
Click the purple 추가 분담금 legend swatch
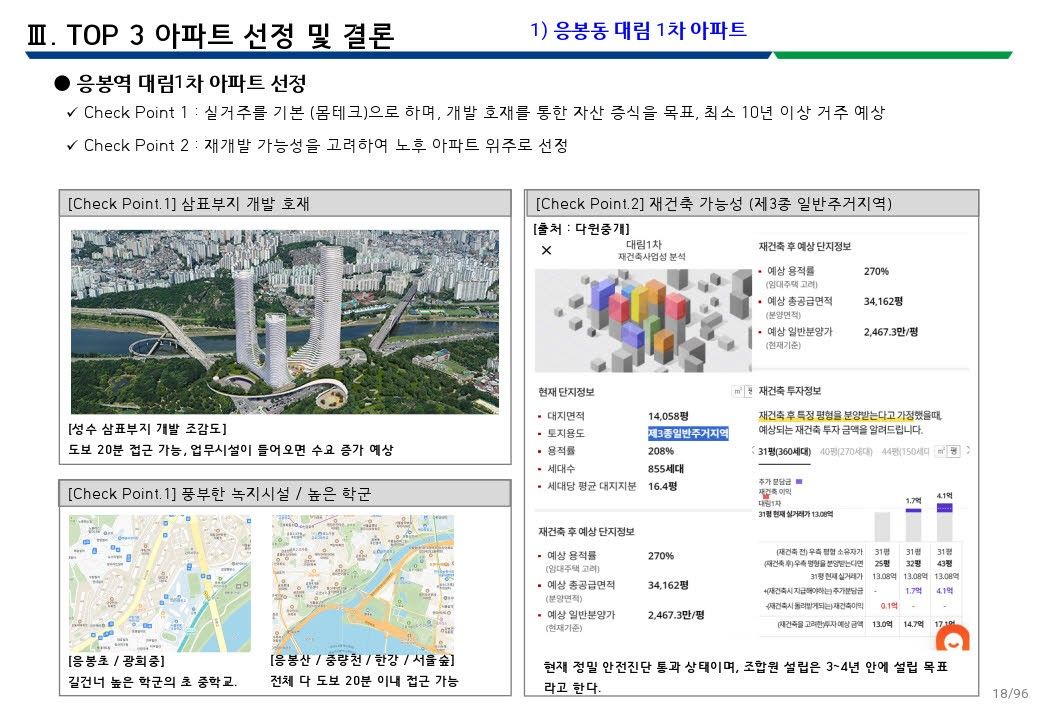pos(799,481)
